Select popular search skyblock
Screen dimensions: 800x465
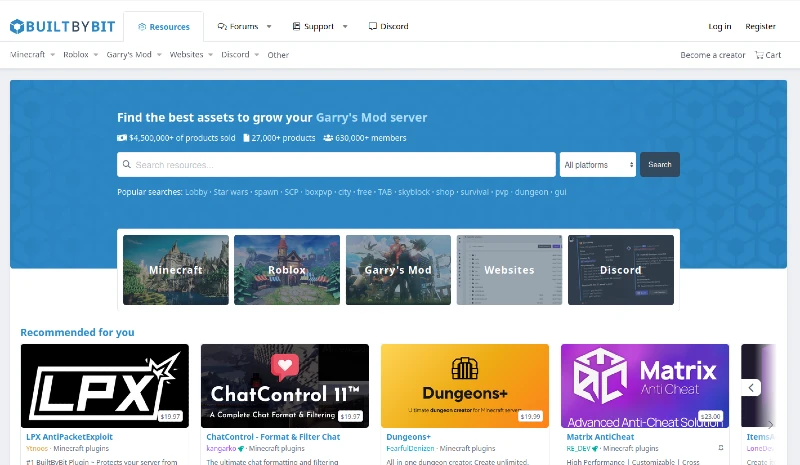[x=414, y=192]
